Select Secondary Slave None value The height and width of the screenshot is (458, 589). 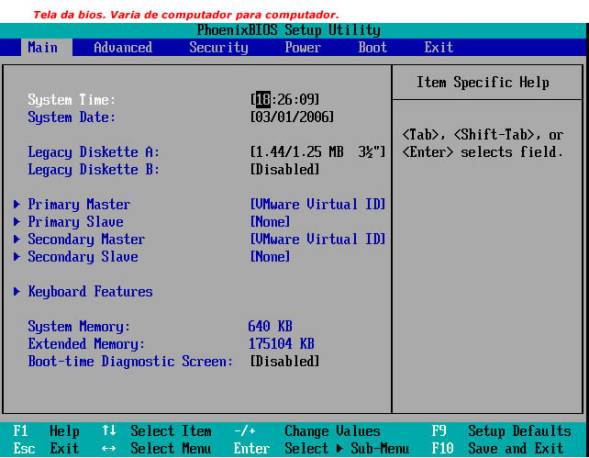pos(270,257)
